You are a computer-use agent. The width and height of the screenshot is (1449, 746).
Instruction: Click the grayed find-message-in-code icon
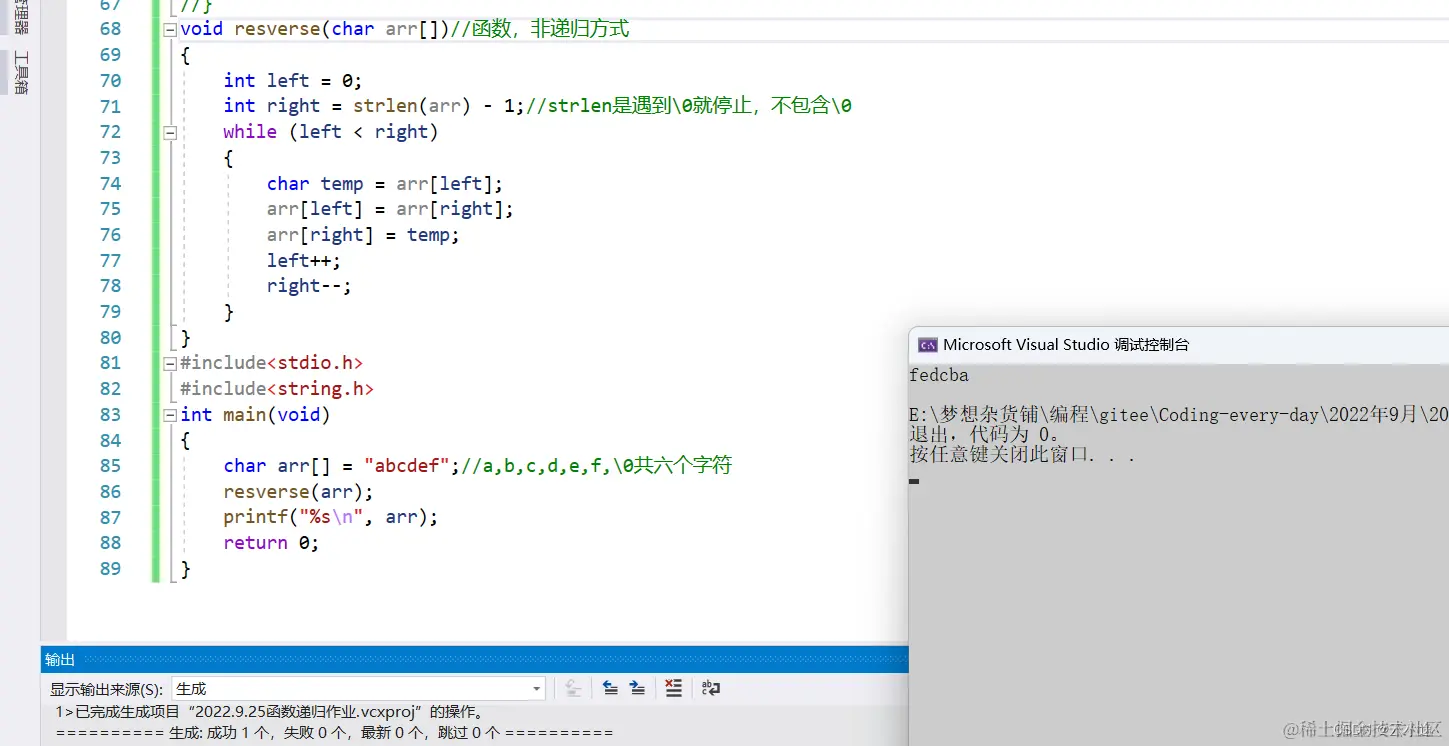tap(573, 688)
